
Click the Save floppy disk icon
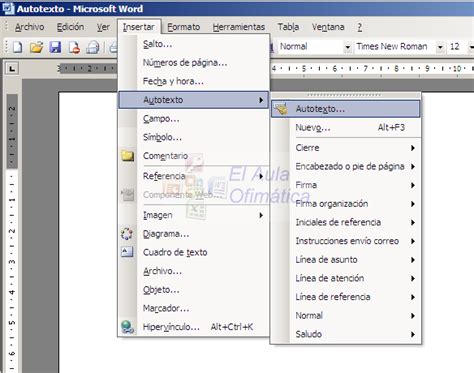pyautogui.click(x=55, y=47)
